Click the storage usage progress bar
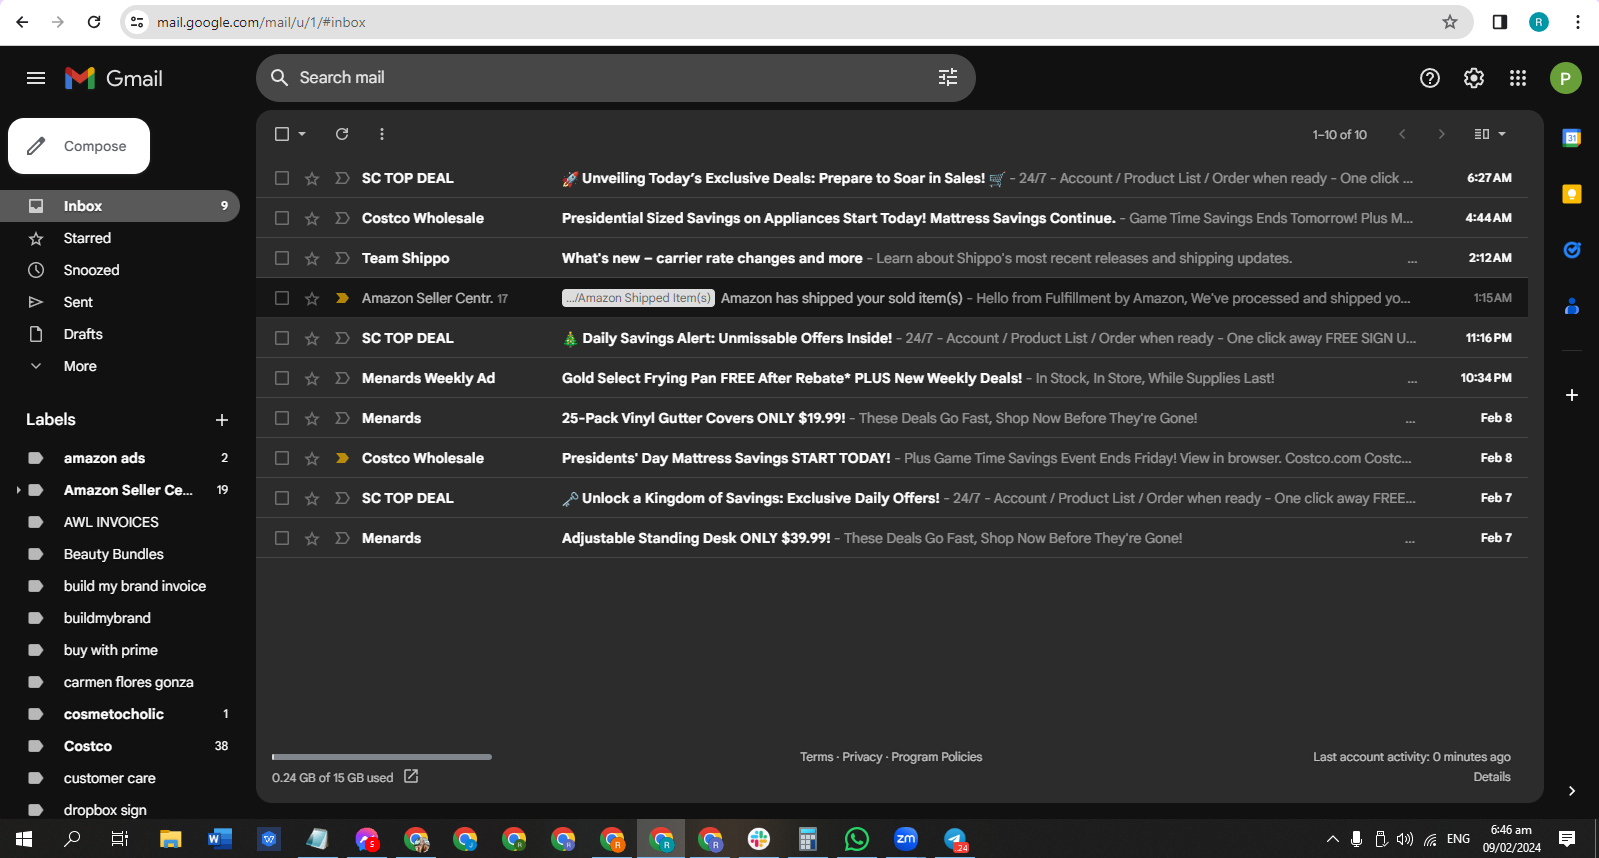Screen dimensions: 1599x858 (x=382, y=757)
